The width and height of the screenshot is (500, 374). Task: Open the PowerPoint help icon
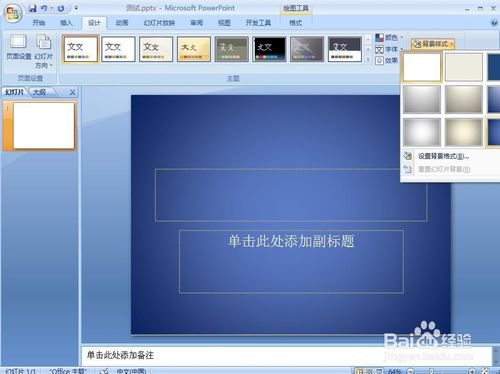tap(494, 23)
